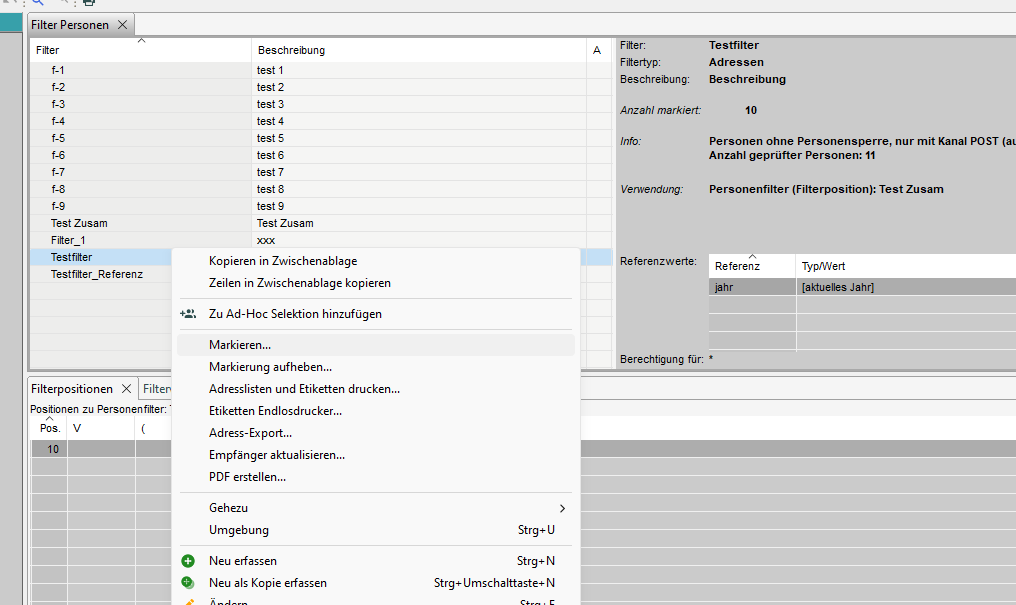Select Markierung aufheben... menu entry
This screenshot has height=605, width=1016.
pyautogui.click(x=270, y=367)
